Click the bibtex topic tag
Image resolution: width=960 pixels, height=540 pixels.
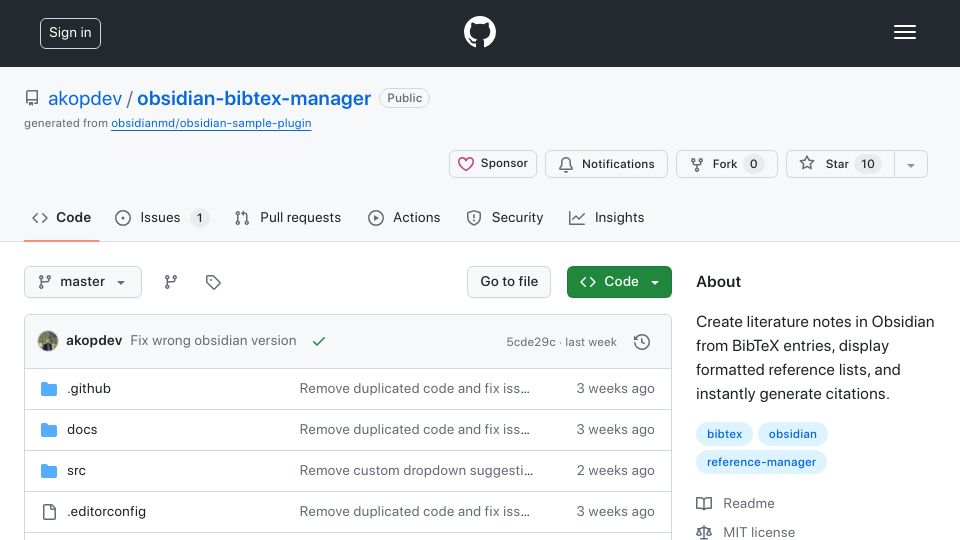click(x=724, y=434)
